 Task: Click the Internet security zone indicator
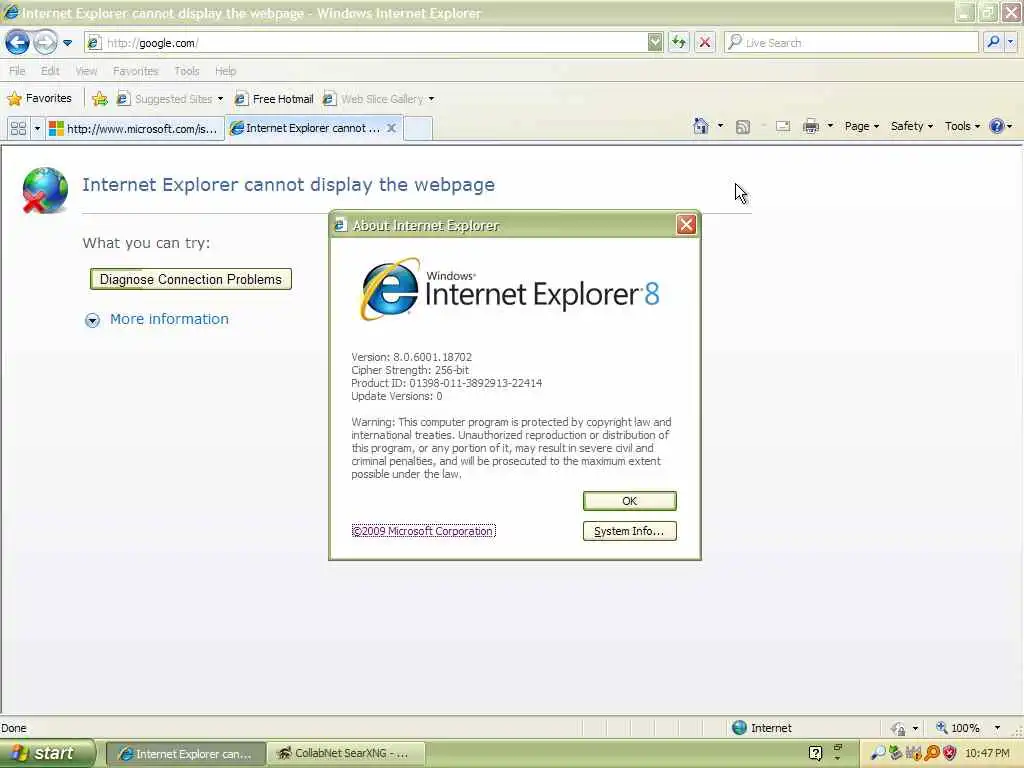[x=761, y=728]
